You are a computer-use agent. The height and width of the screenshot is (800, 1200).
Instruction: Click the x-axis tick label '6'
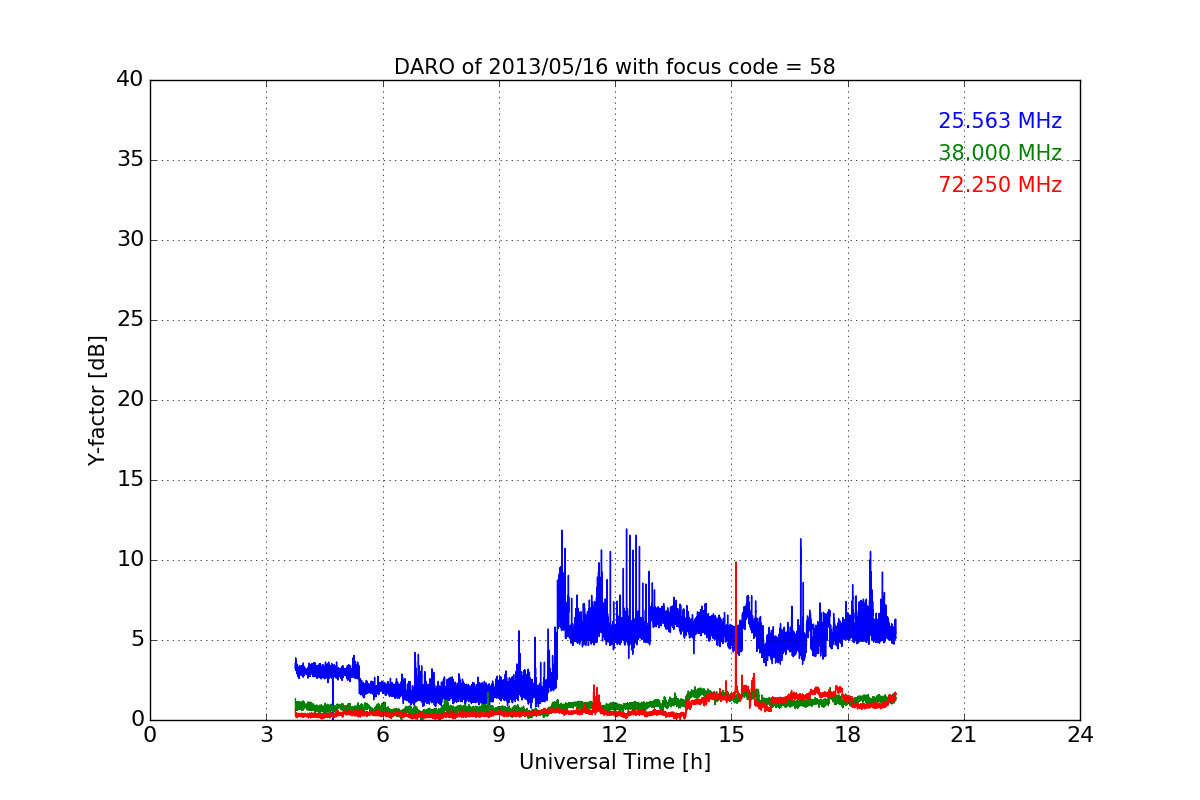(382, 734)
